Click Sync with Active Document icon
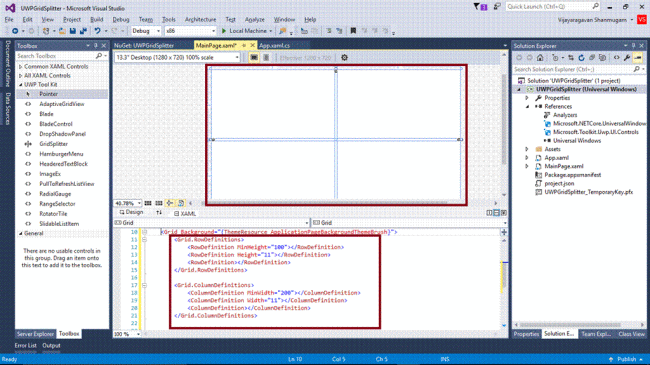The image size is (650, 365). coord(571,58)
